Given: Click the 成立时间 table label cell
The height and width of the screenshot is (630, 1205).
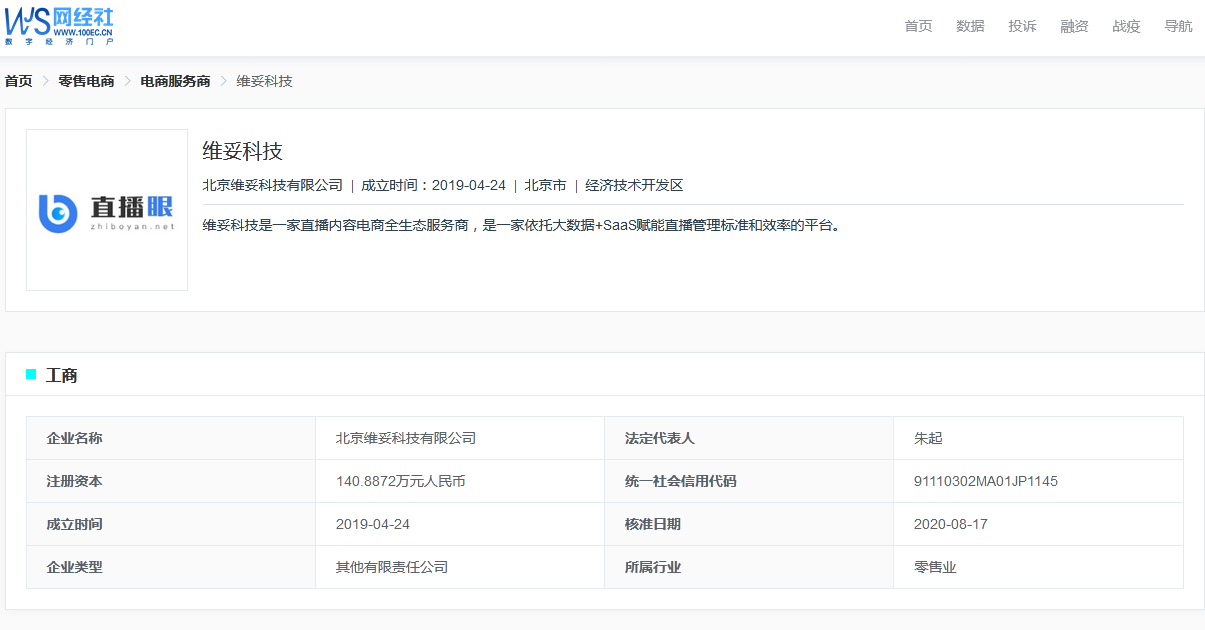Looking at the screenshot, I should [171, 524].
